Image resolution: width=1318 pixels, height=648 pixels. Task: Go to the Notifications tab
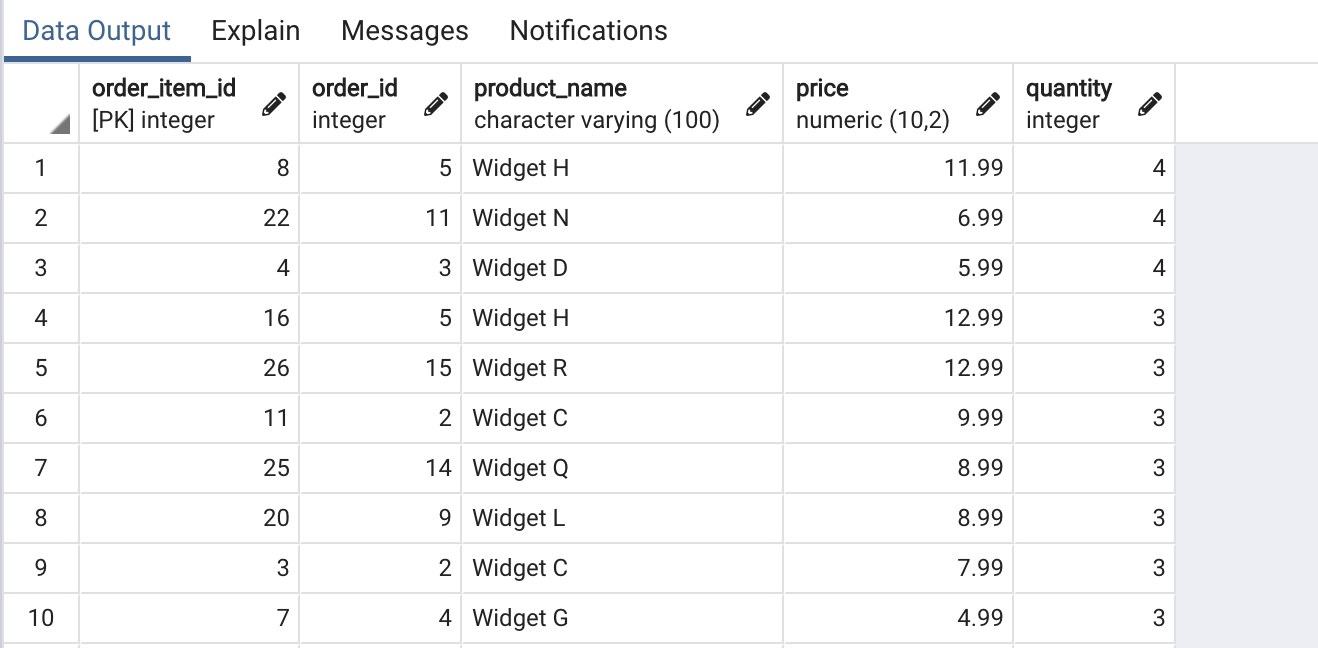(x=588, y=31)
